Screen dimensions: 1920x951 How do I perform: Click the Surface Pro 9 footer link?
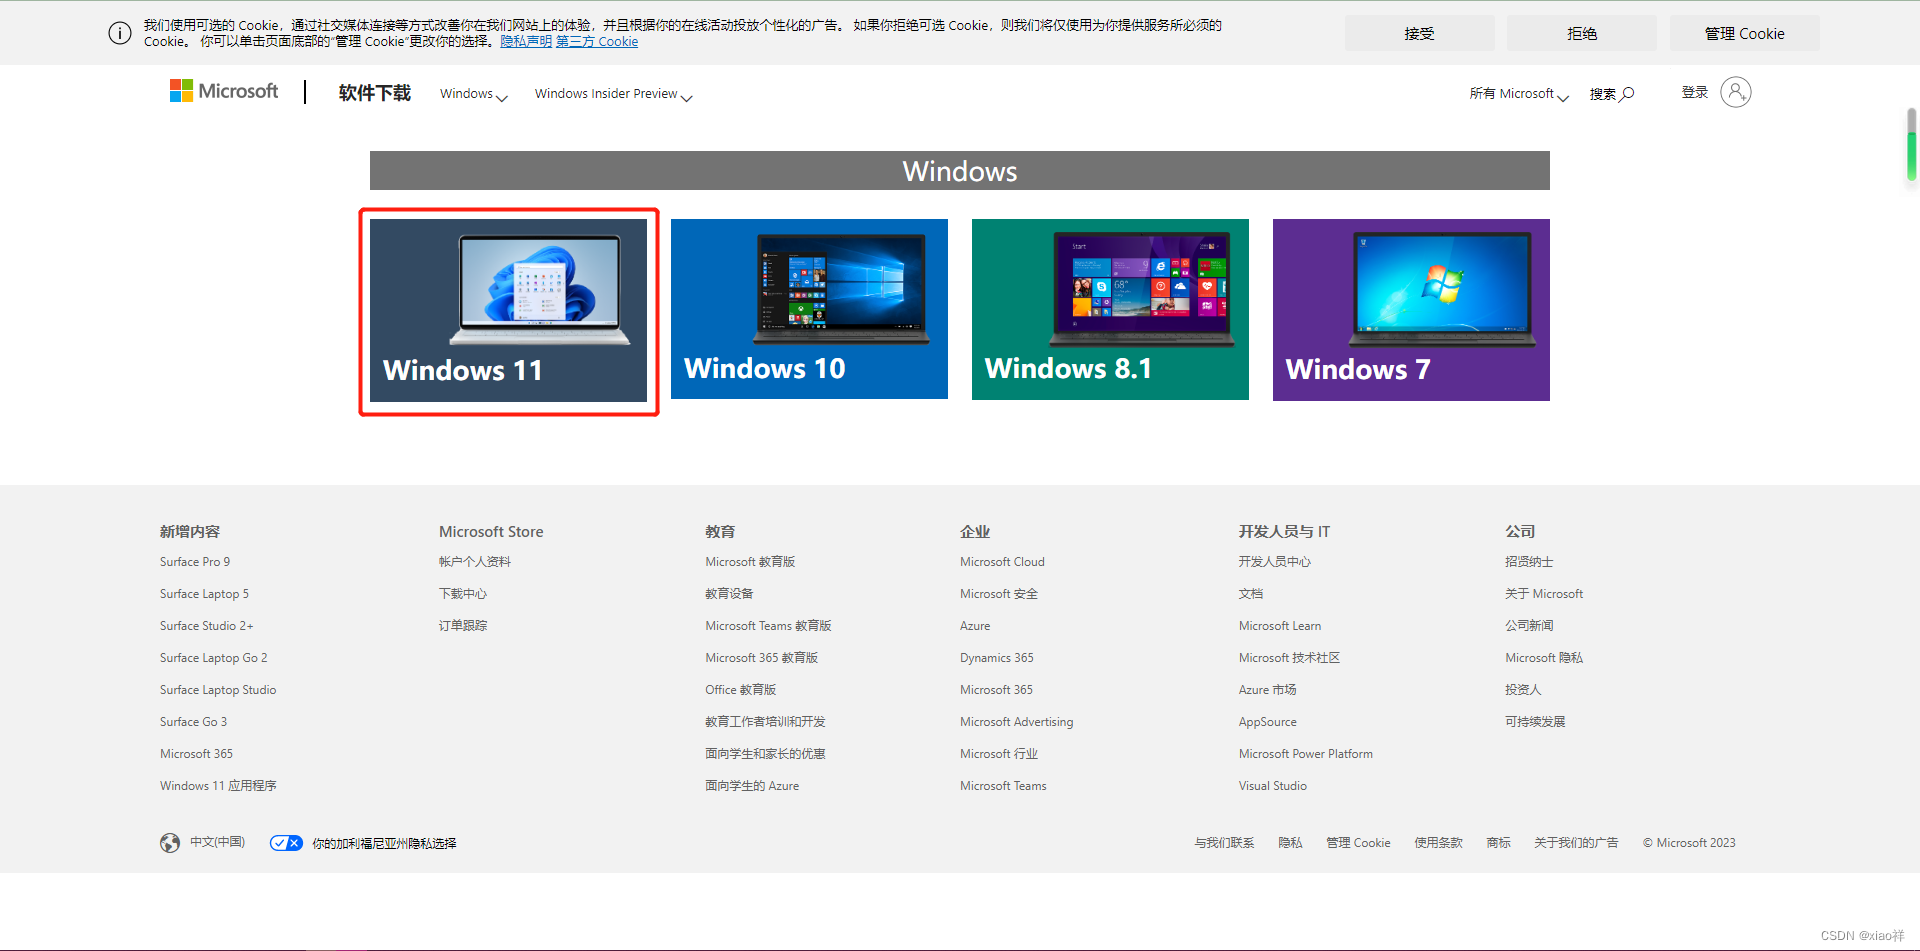(195, 561)
